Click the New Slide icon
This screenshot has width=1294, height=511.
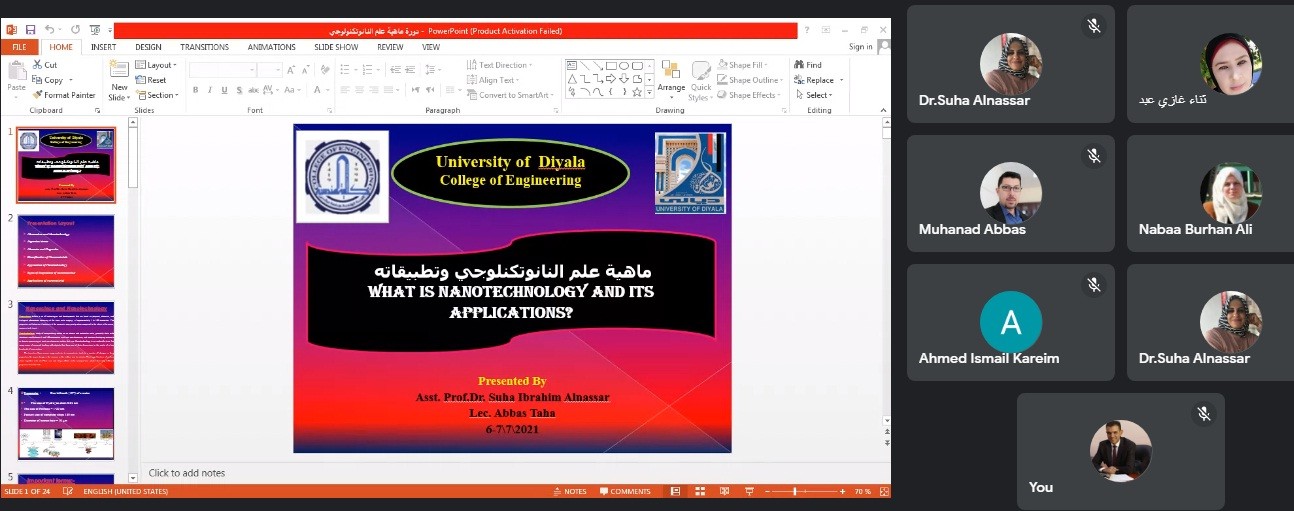(x=119, y=69)
